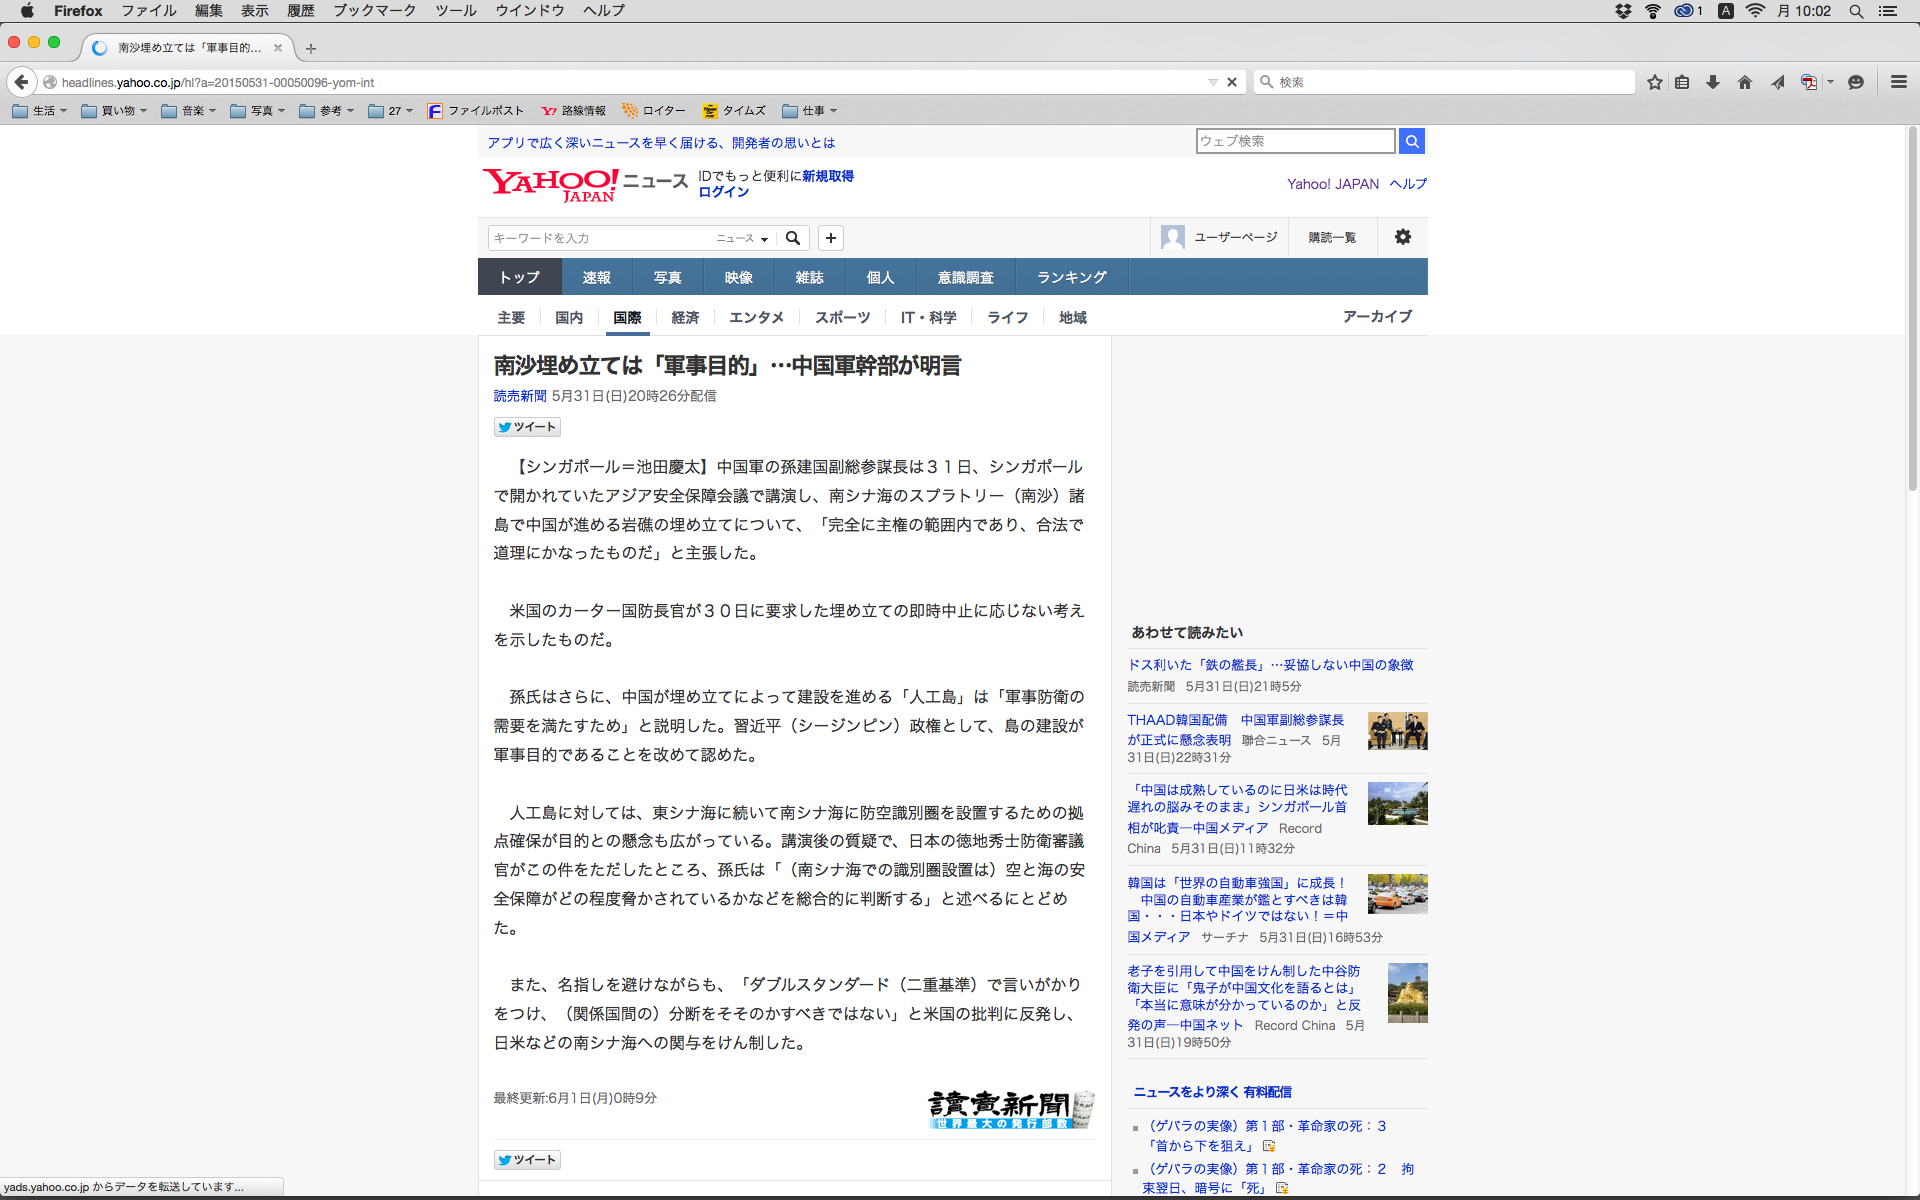1920x1200 pixels.
Task: Stop loading page with X icon
Action: pyautogui.click(x=1232, y=82)
